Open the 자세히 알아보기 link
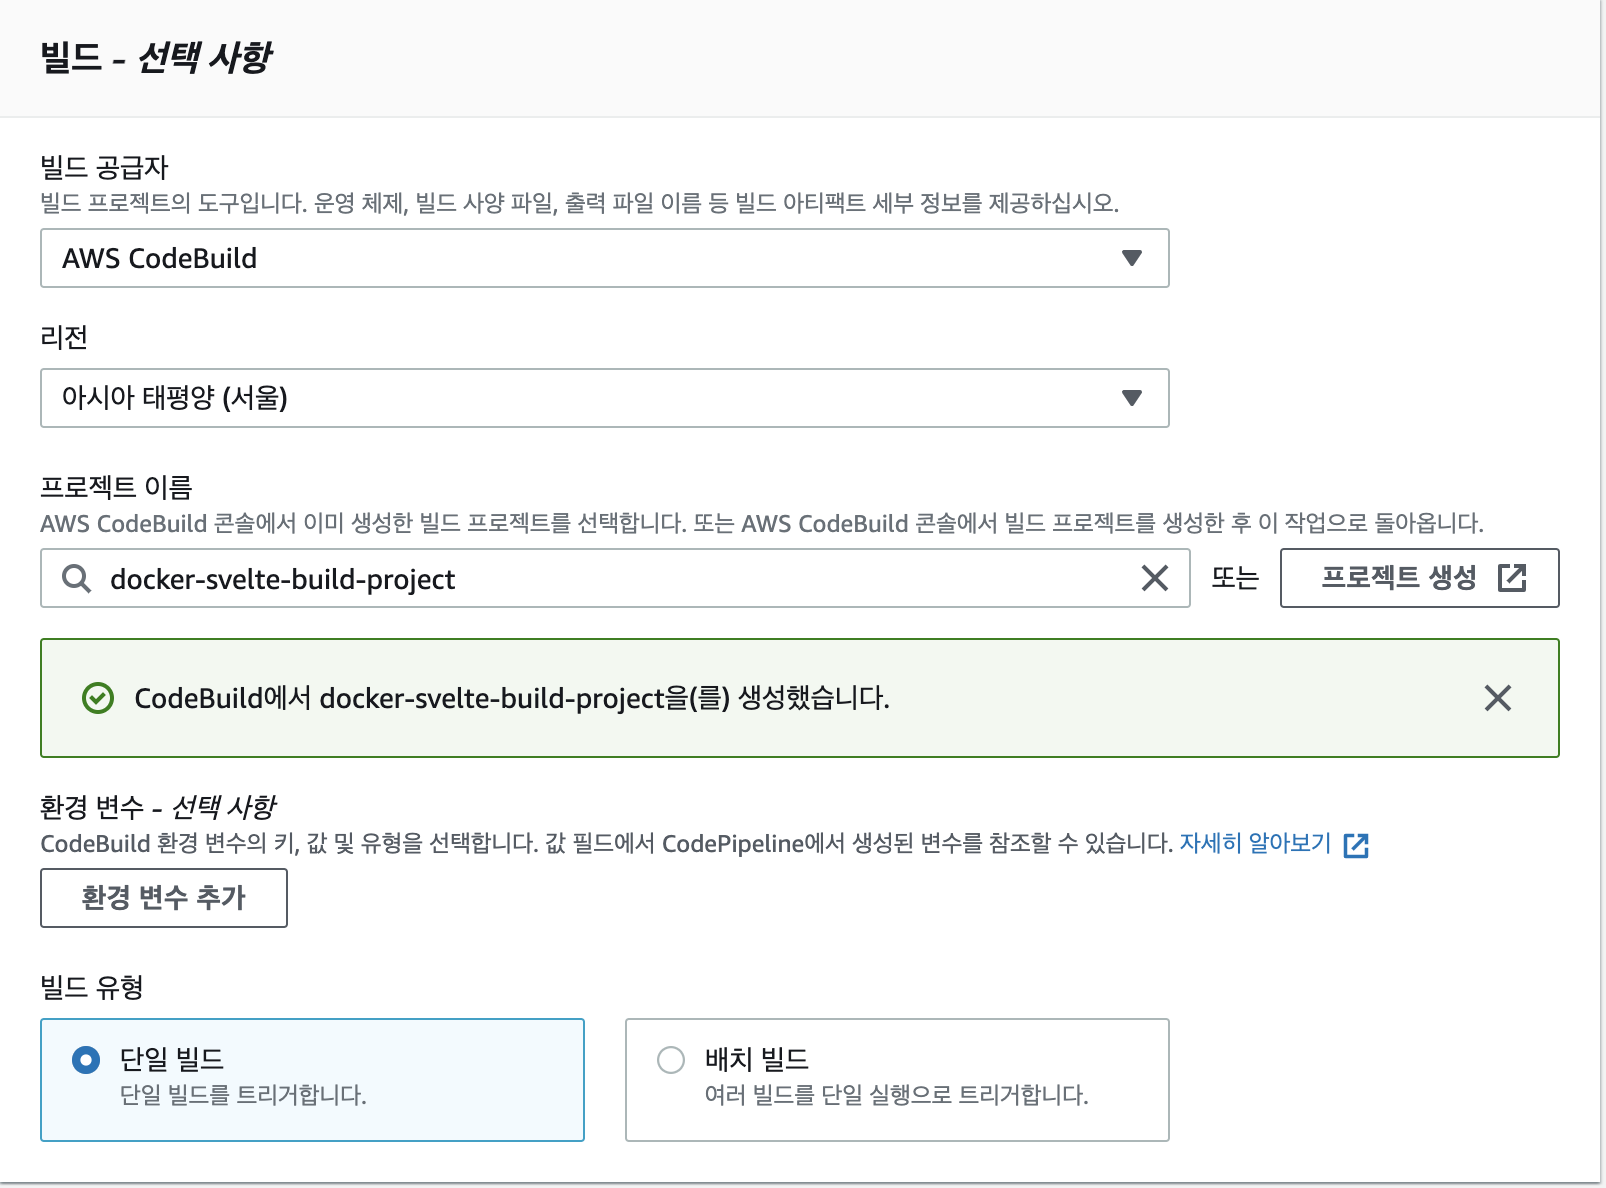The image size is (1606, 1188). point(1255,844)
